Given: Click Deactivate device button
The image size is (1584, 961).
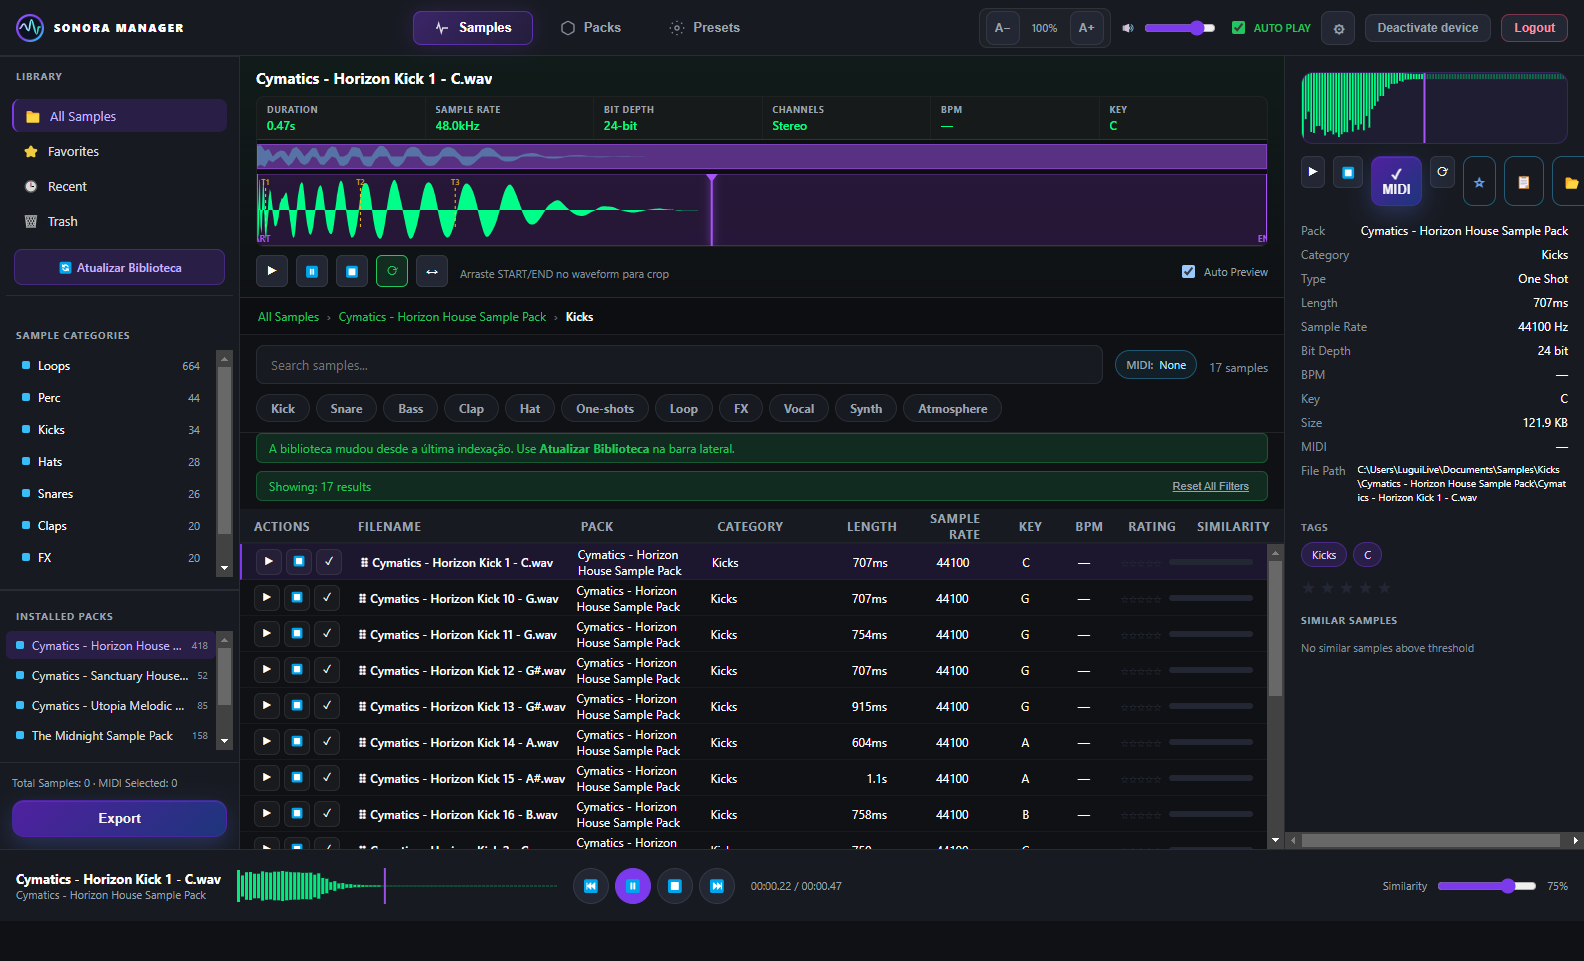Looking at the screenshot, I should 1427,28.
